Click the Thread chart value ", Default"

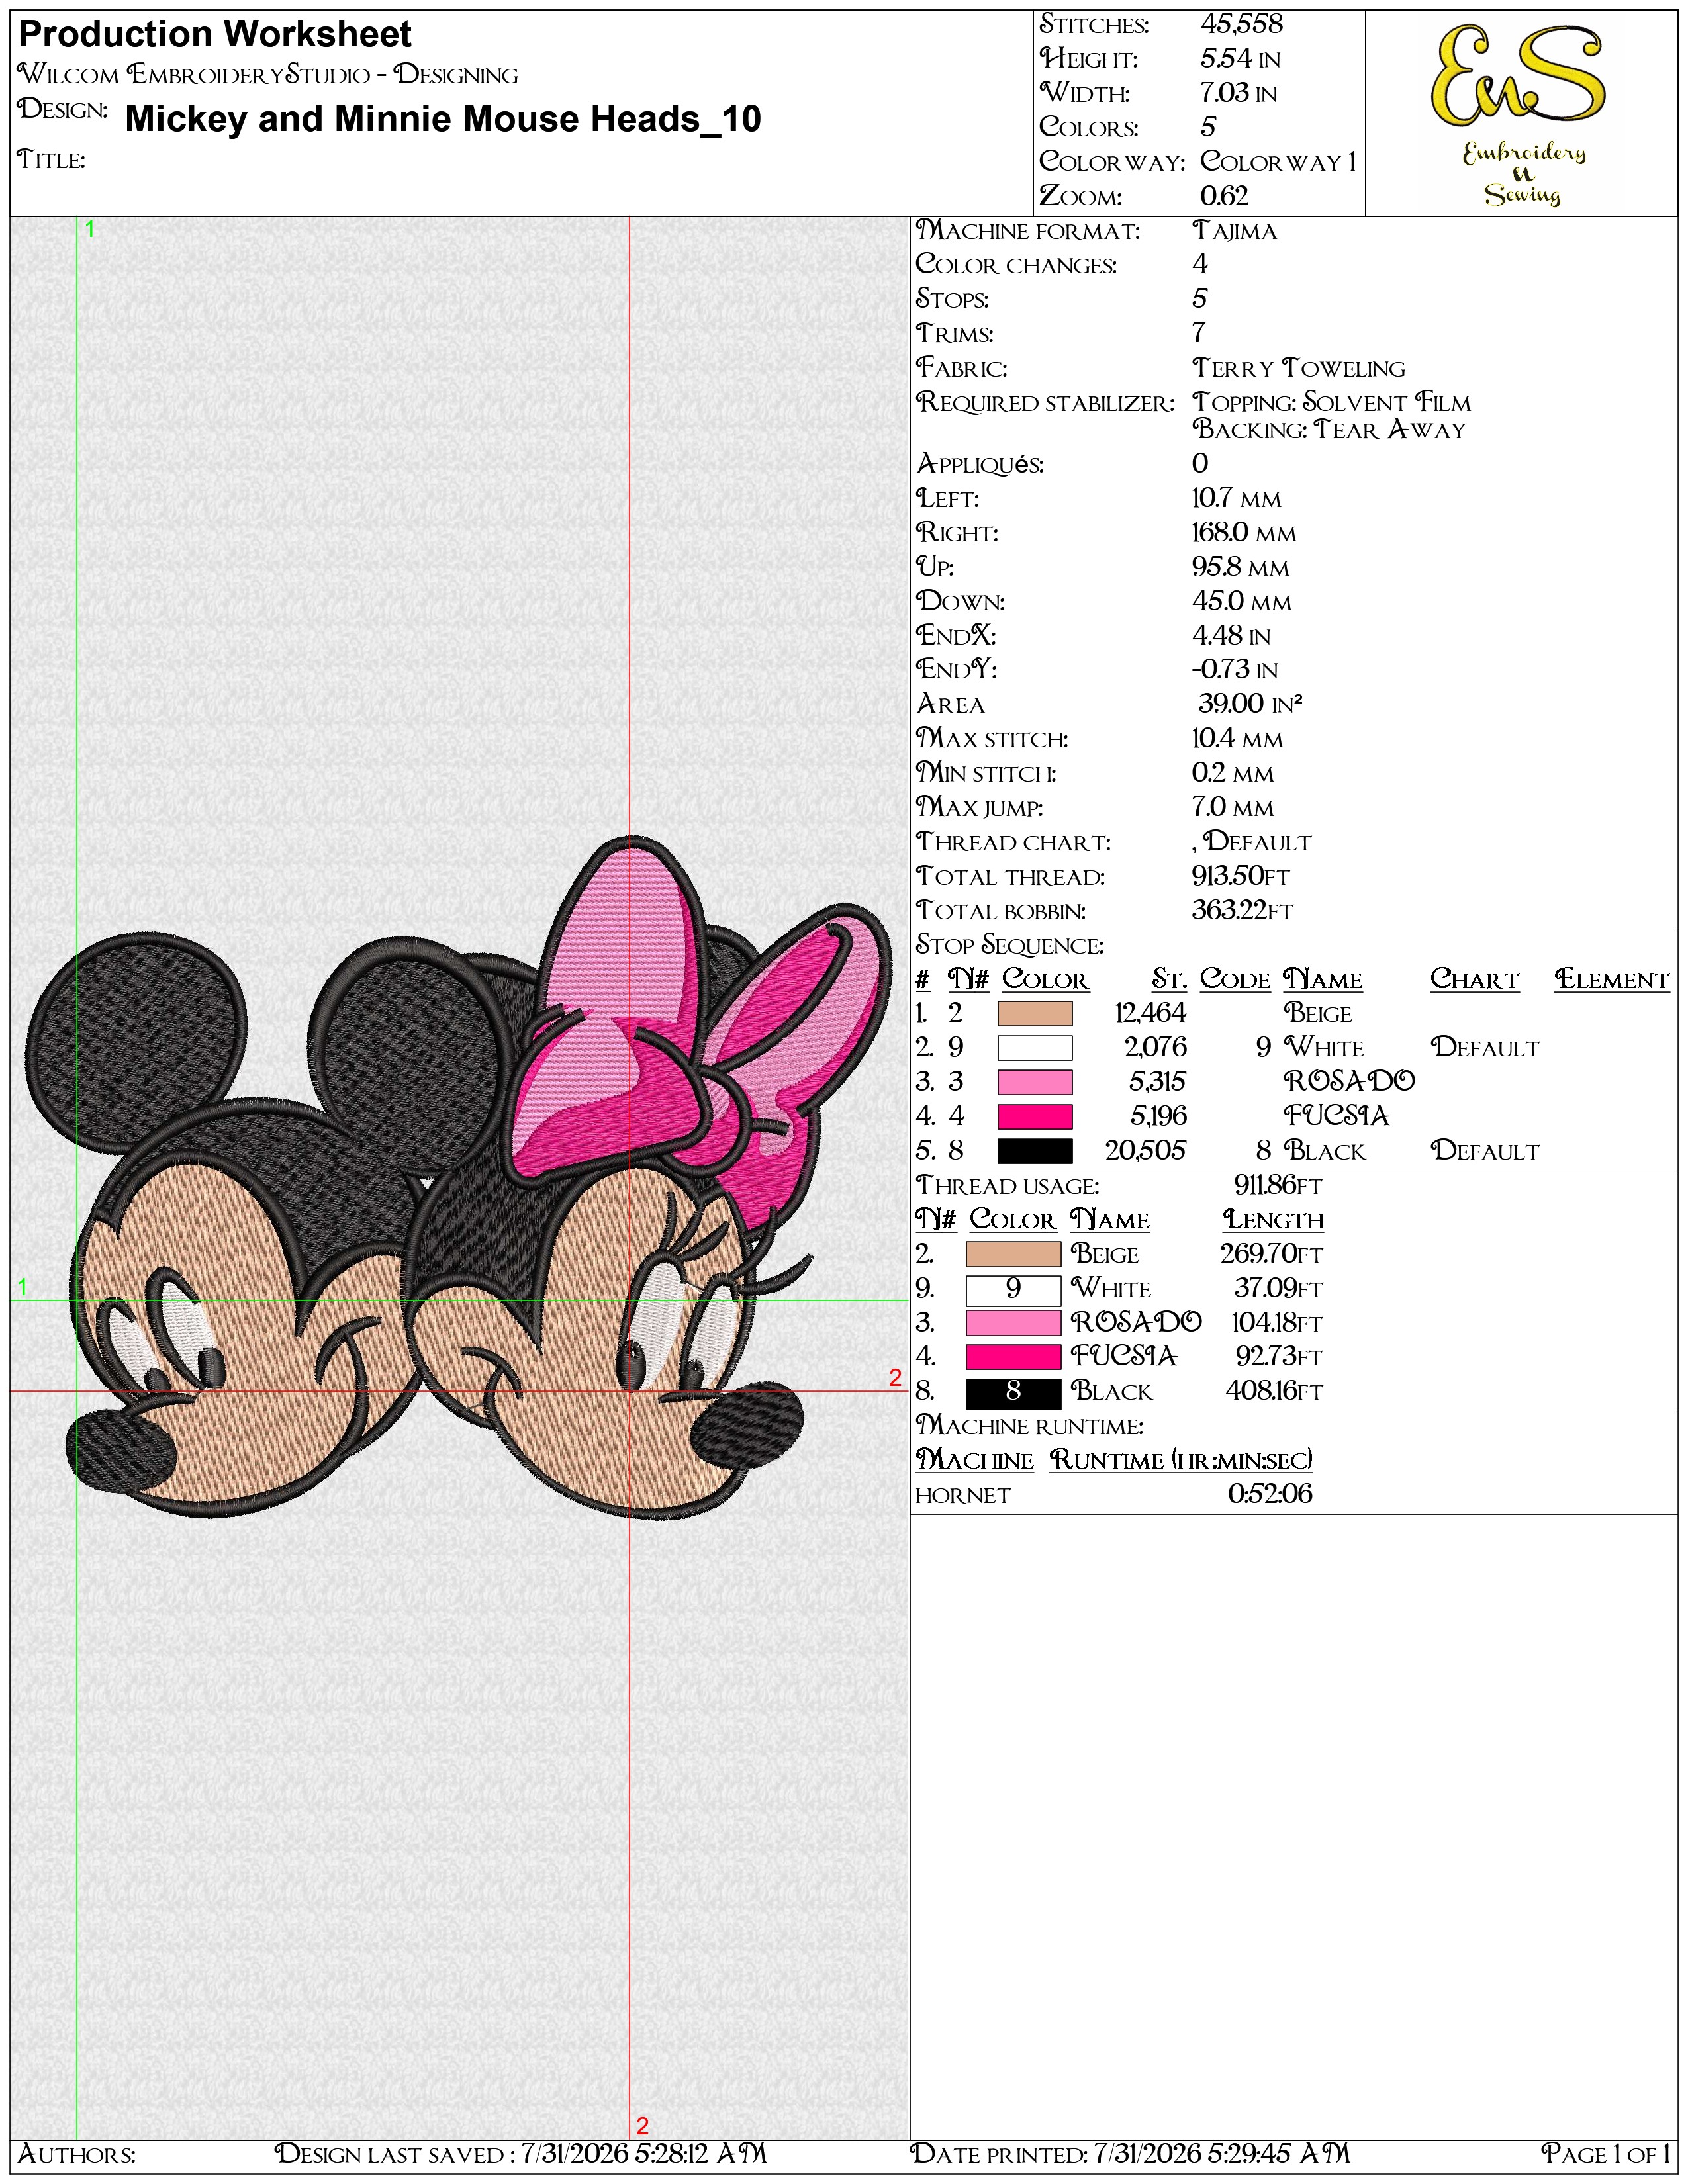click(x=1251, y=842)
